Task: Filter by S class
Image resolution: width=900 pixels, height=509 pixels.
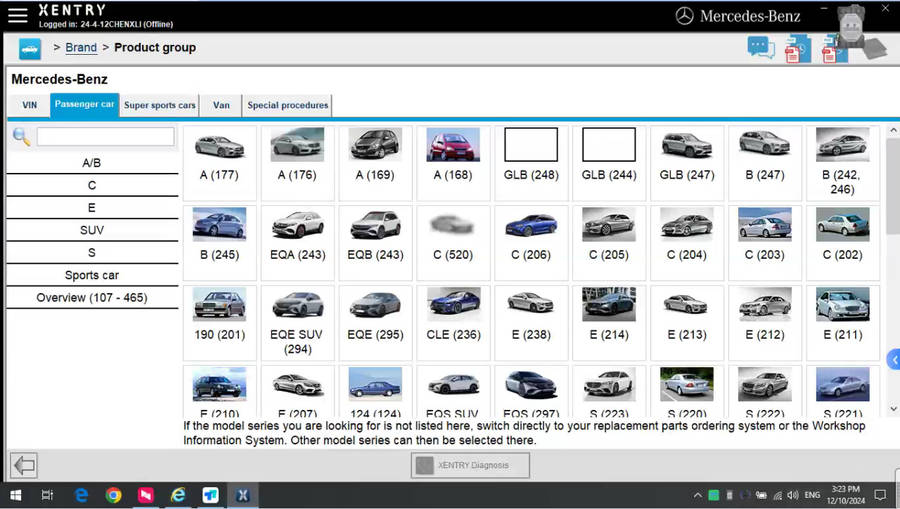Action: coord(92,252)
